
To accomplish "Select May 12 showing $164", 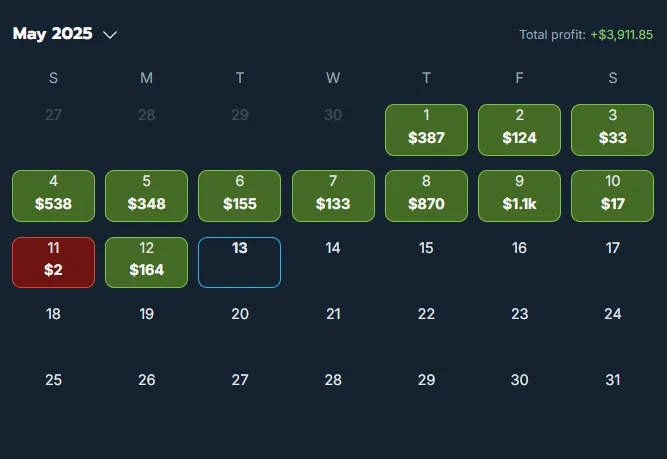I will (x=147, y=262).
